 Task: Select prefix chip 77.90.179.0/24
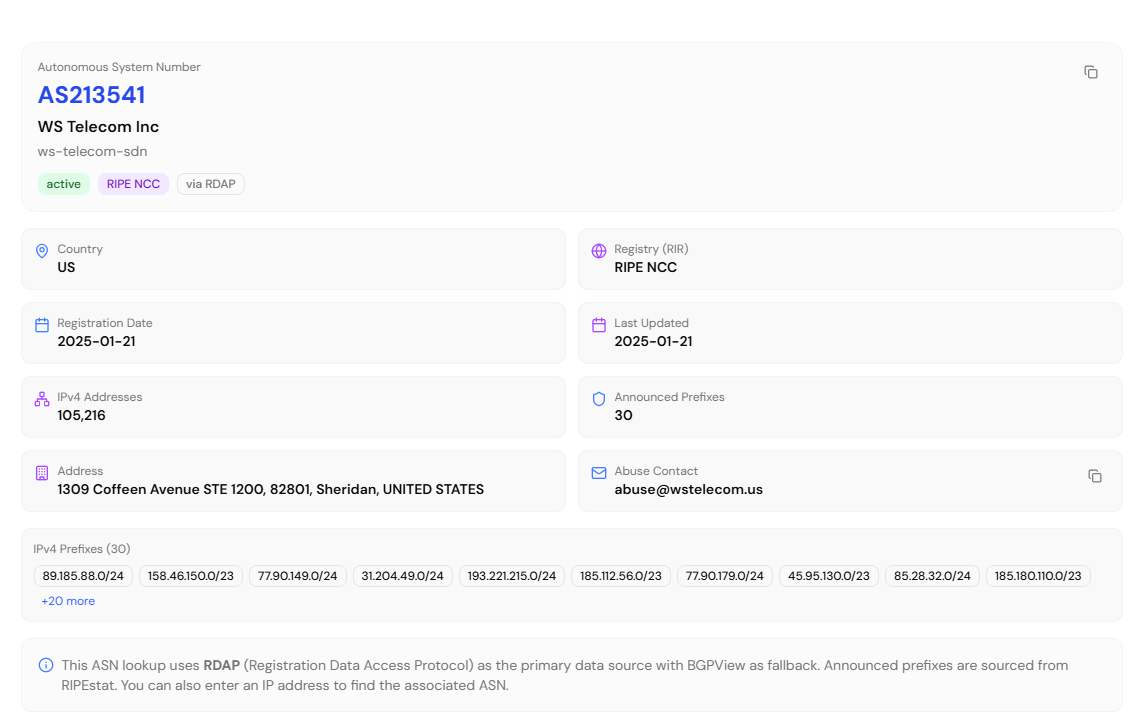(724, 576)
